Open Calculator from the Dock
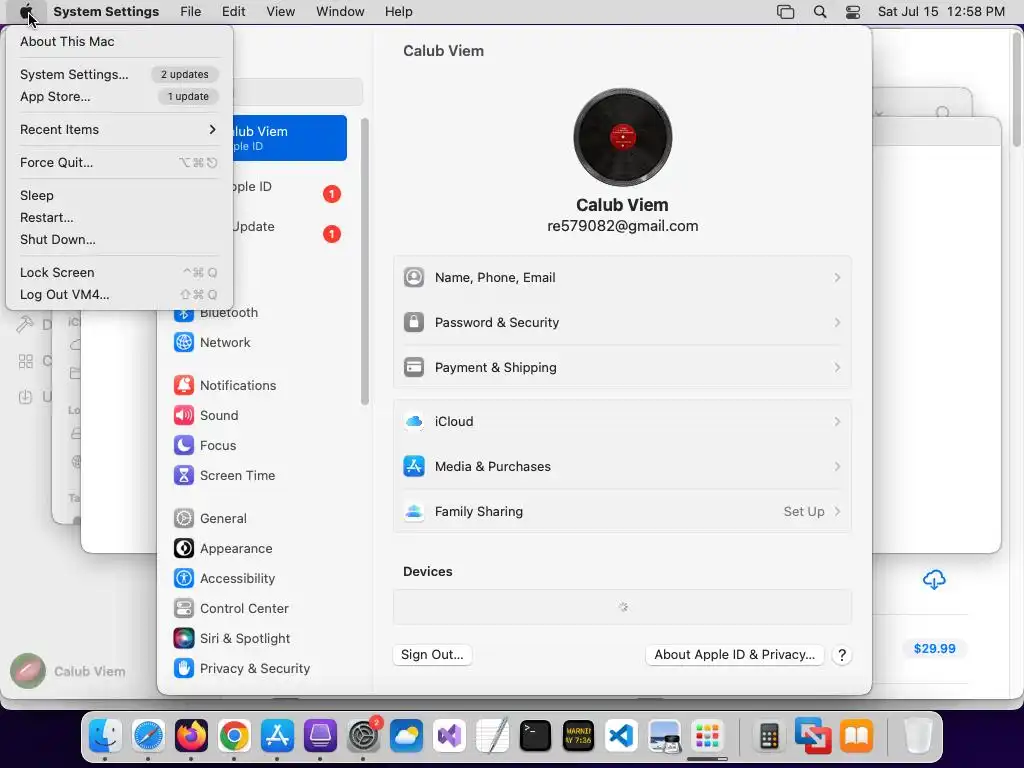1024x768 pixels. 769,736
